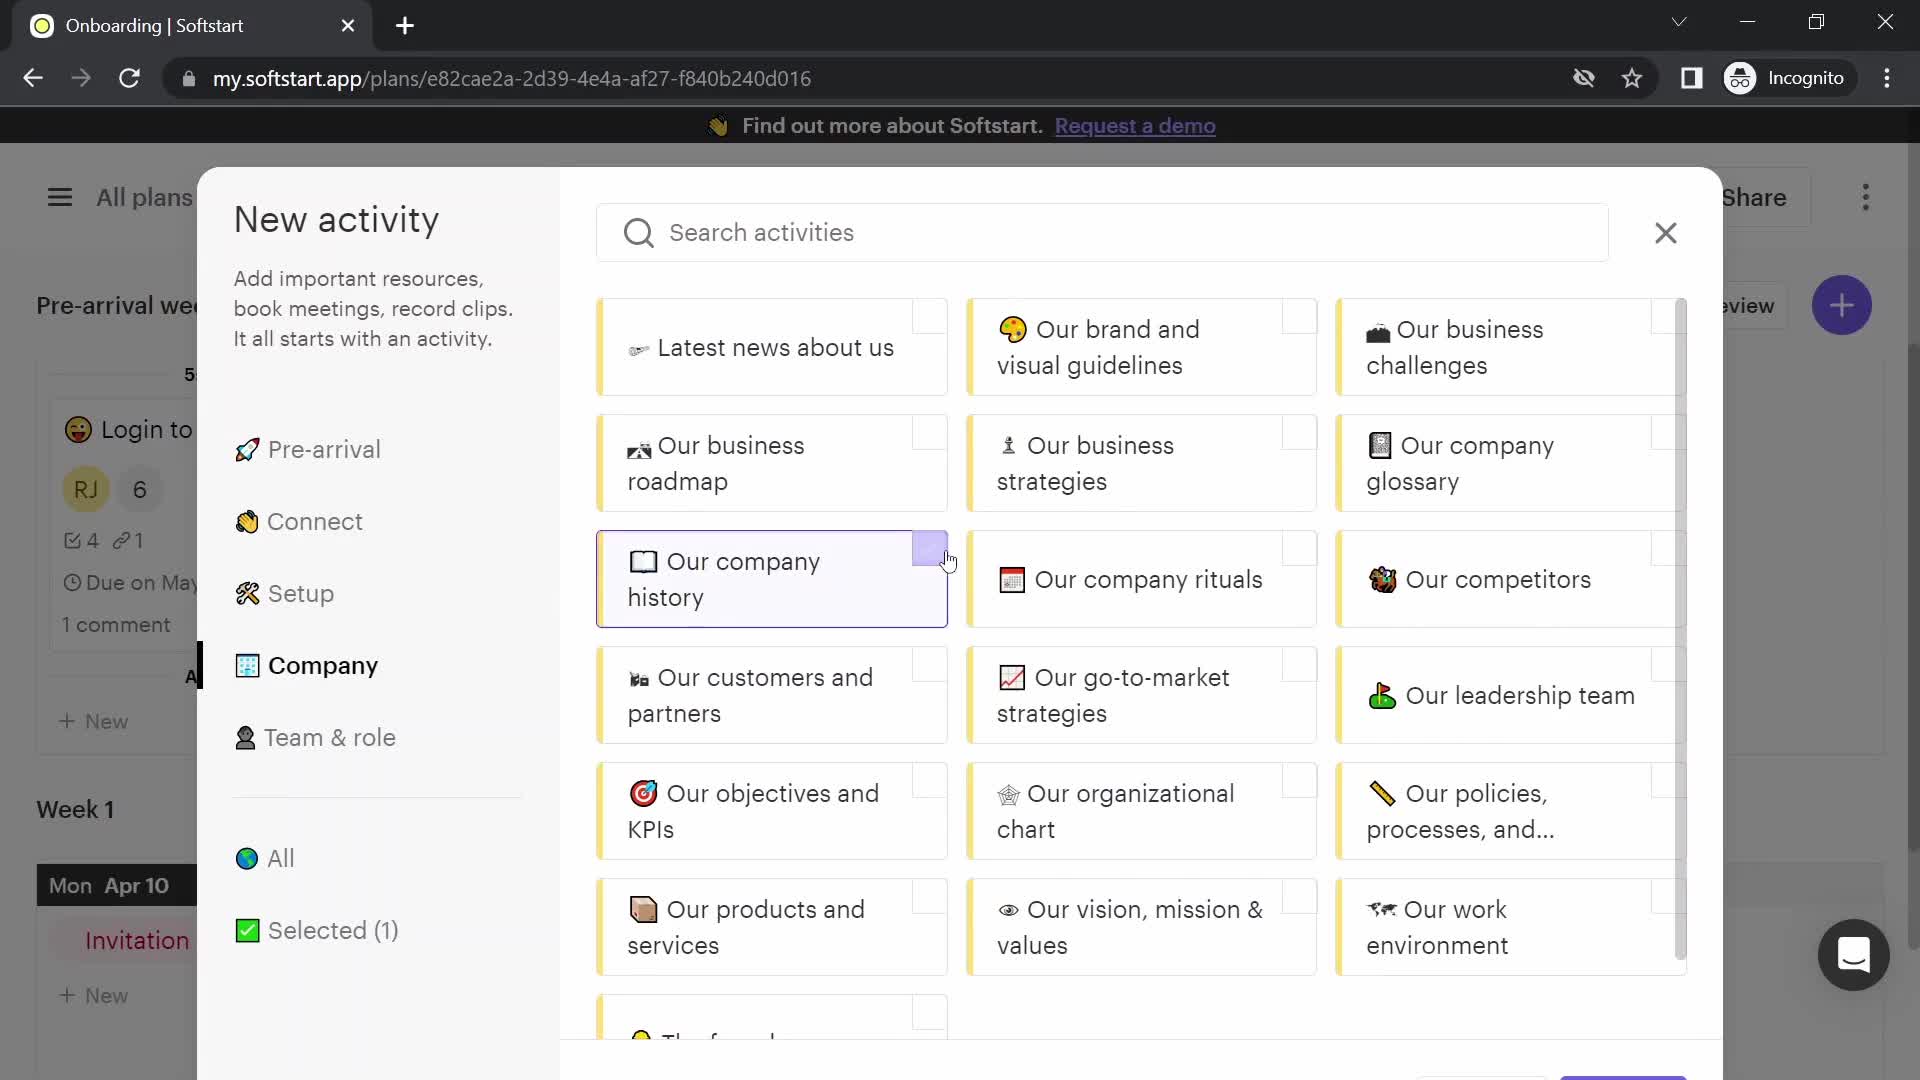Tick checkbox on Our objectives and KPIs
Image resolution: width=1920 pixels, height=1080 pixels.
[x=929, y=781]
